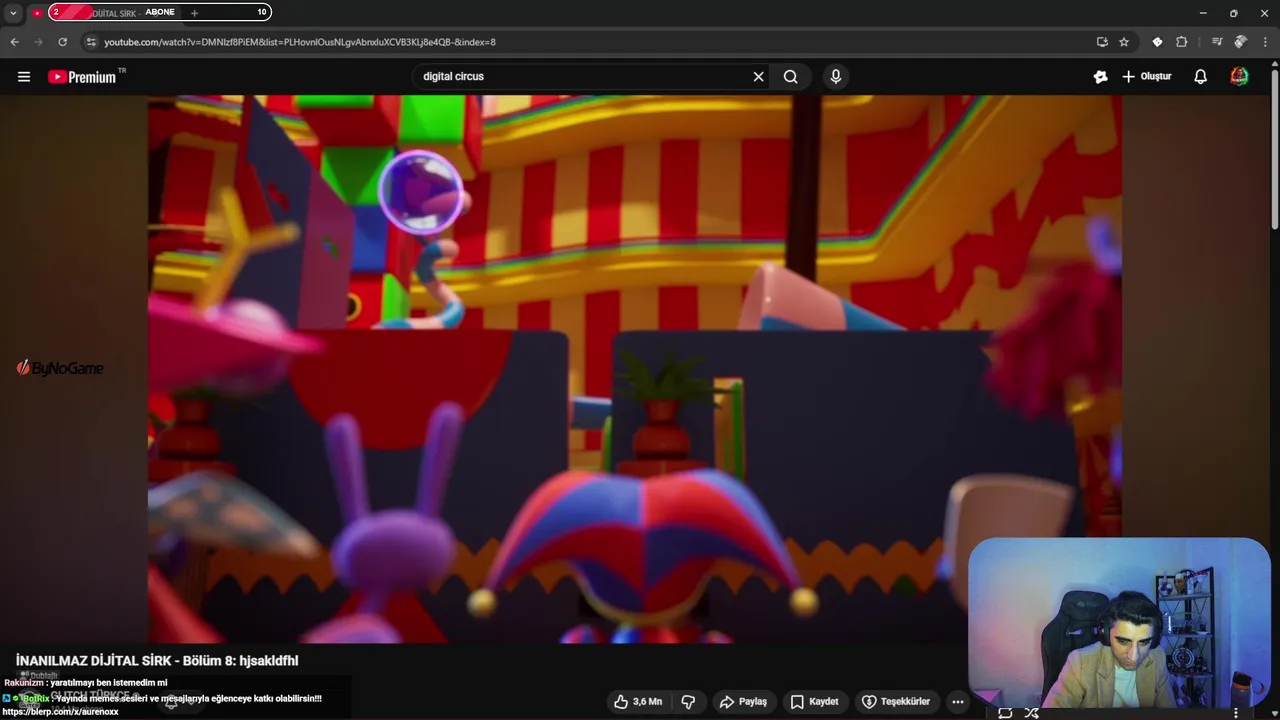The width and height of the screenshot is (1280, 720).
Task: Start voice search with microphone
Action: coord(836,77)
